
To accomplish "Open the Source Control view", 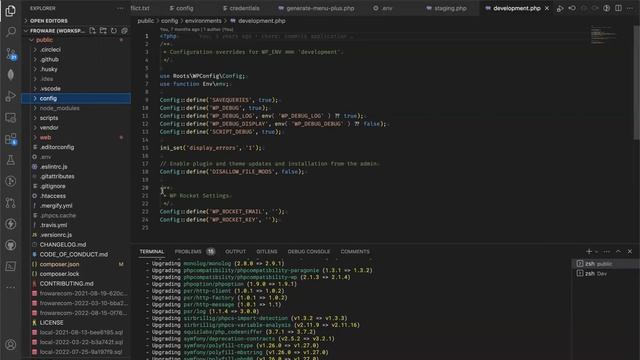I will pyautogui.click(x=11, y=53).
